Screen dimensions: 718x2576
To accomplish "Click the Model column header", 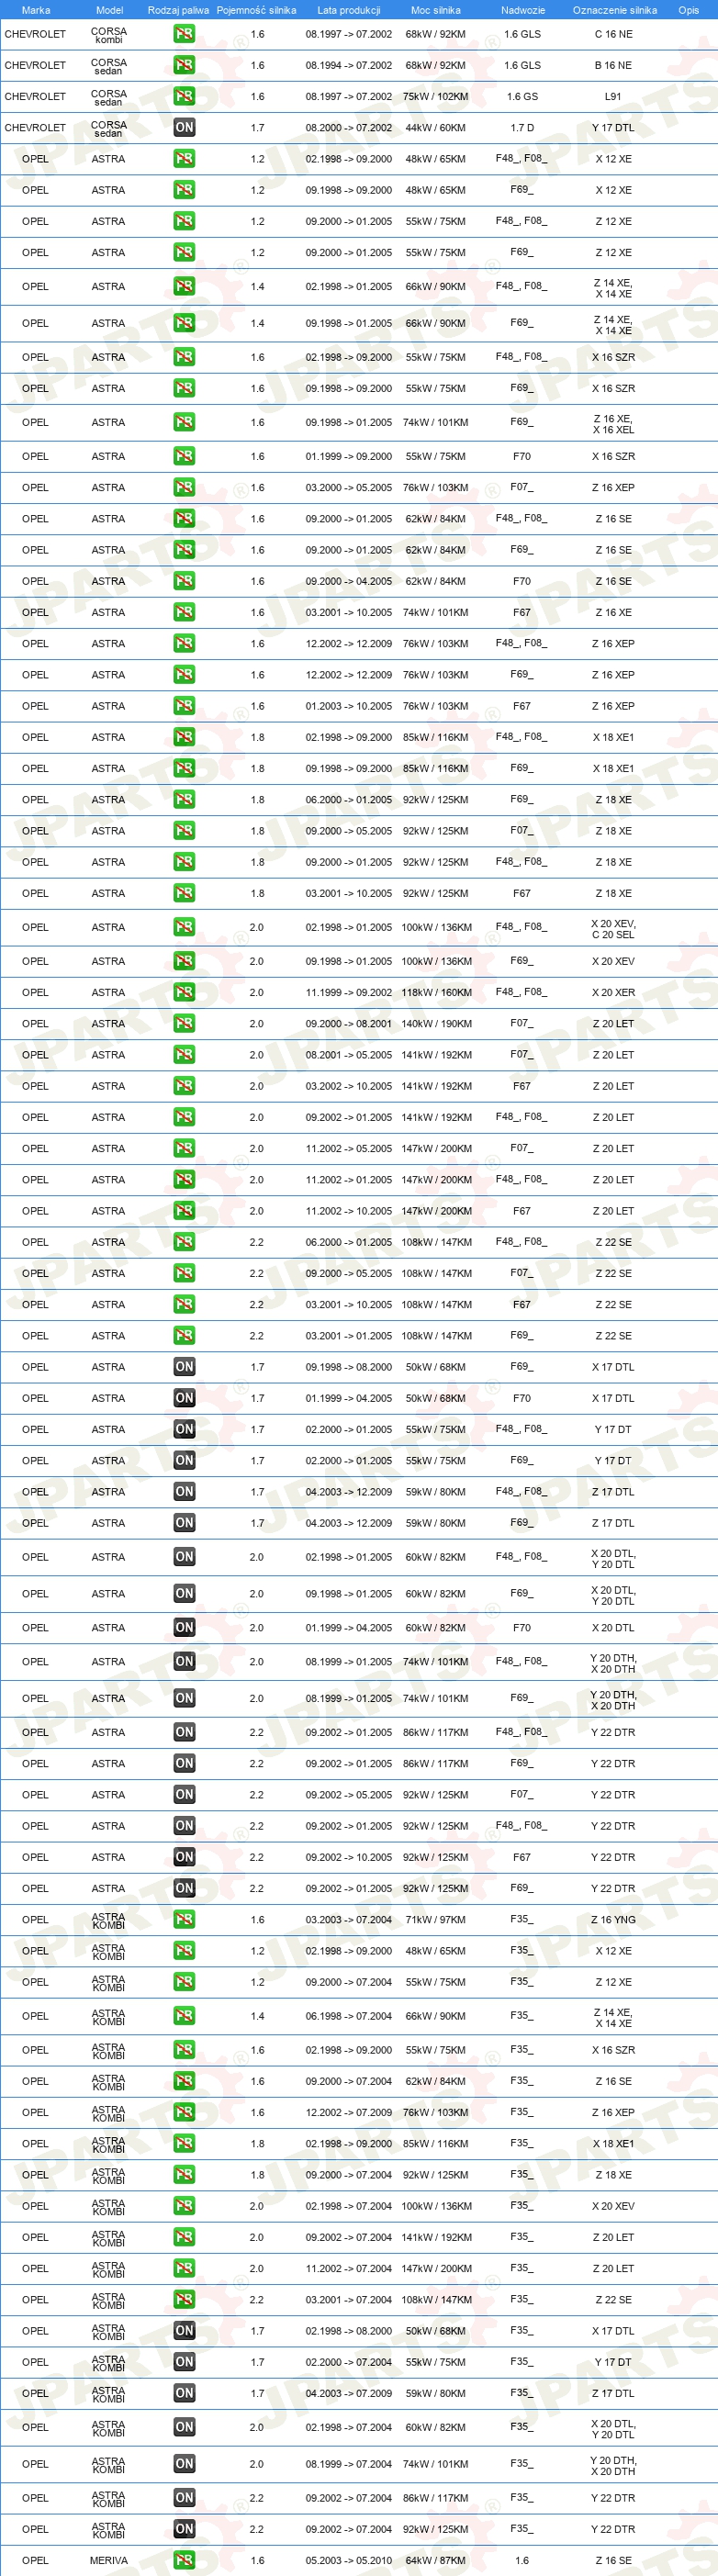I will pos(109,10).
